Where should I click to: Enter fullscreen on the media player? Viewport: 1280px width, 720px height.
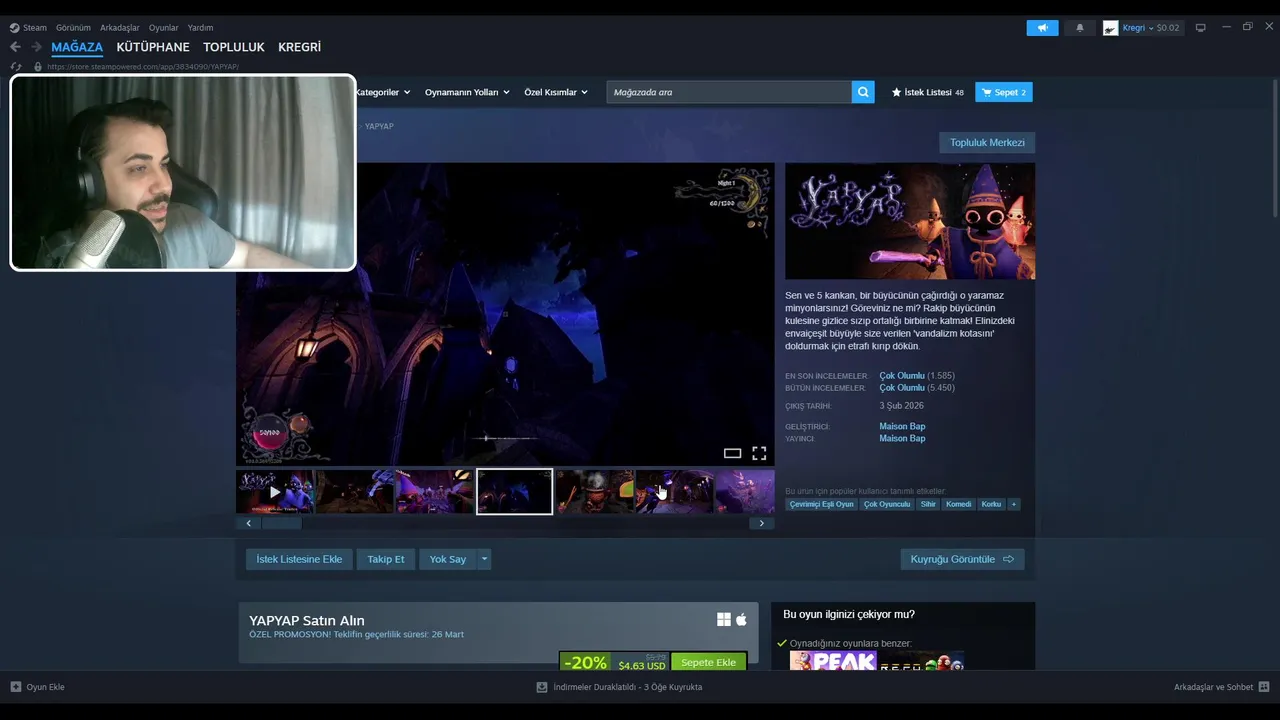759,453
